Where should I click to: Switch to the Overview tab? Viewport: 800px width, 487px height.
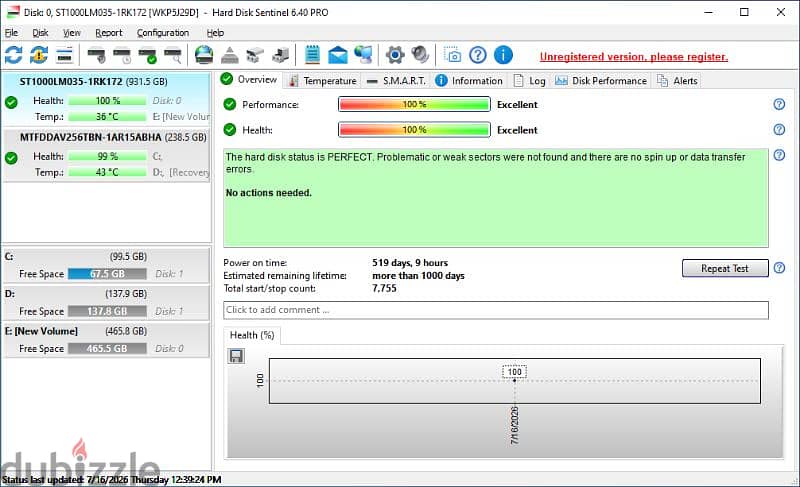(x=249, y=80)
